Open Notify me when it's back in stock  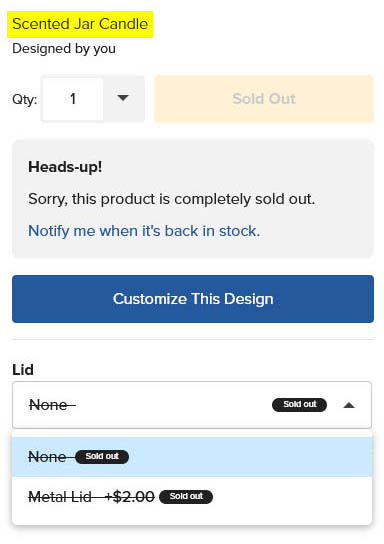[144, 231]
